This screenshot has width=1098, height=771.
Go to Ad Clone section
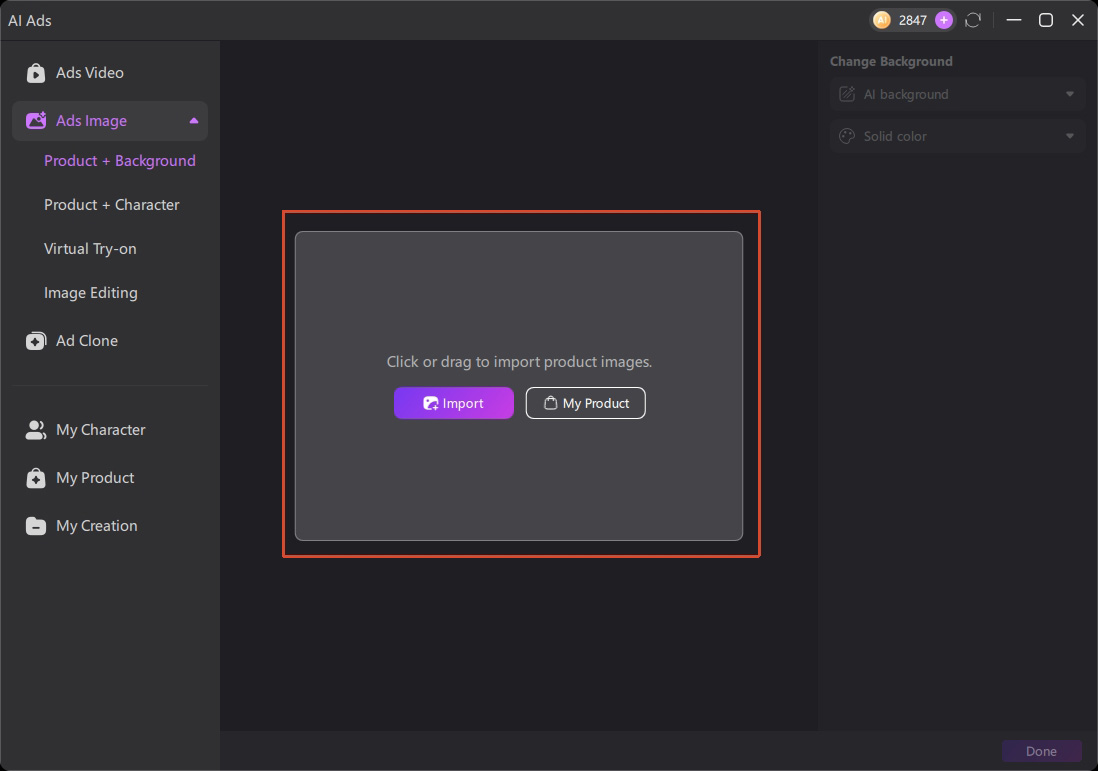[110, 341]
